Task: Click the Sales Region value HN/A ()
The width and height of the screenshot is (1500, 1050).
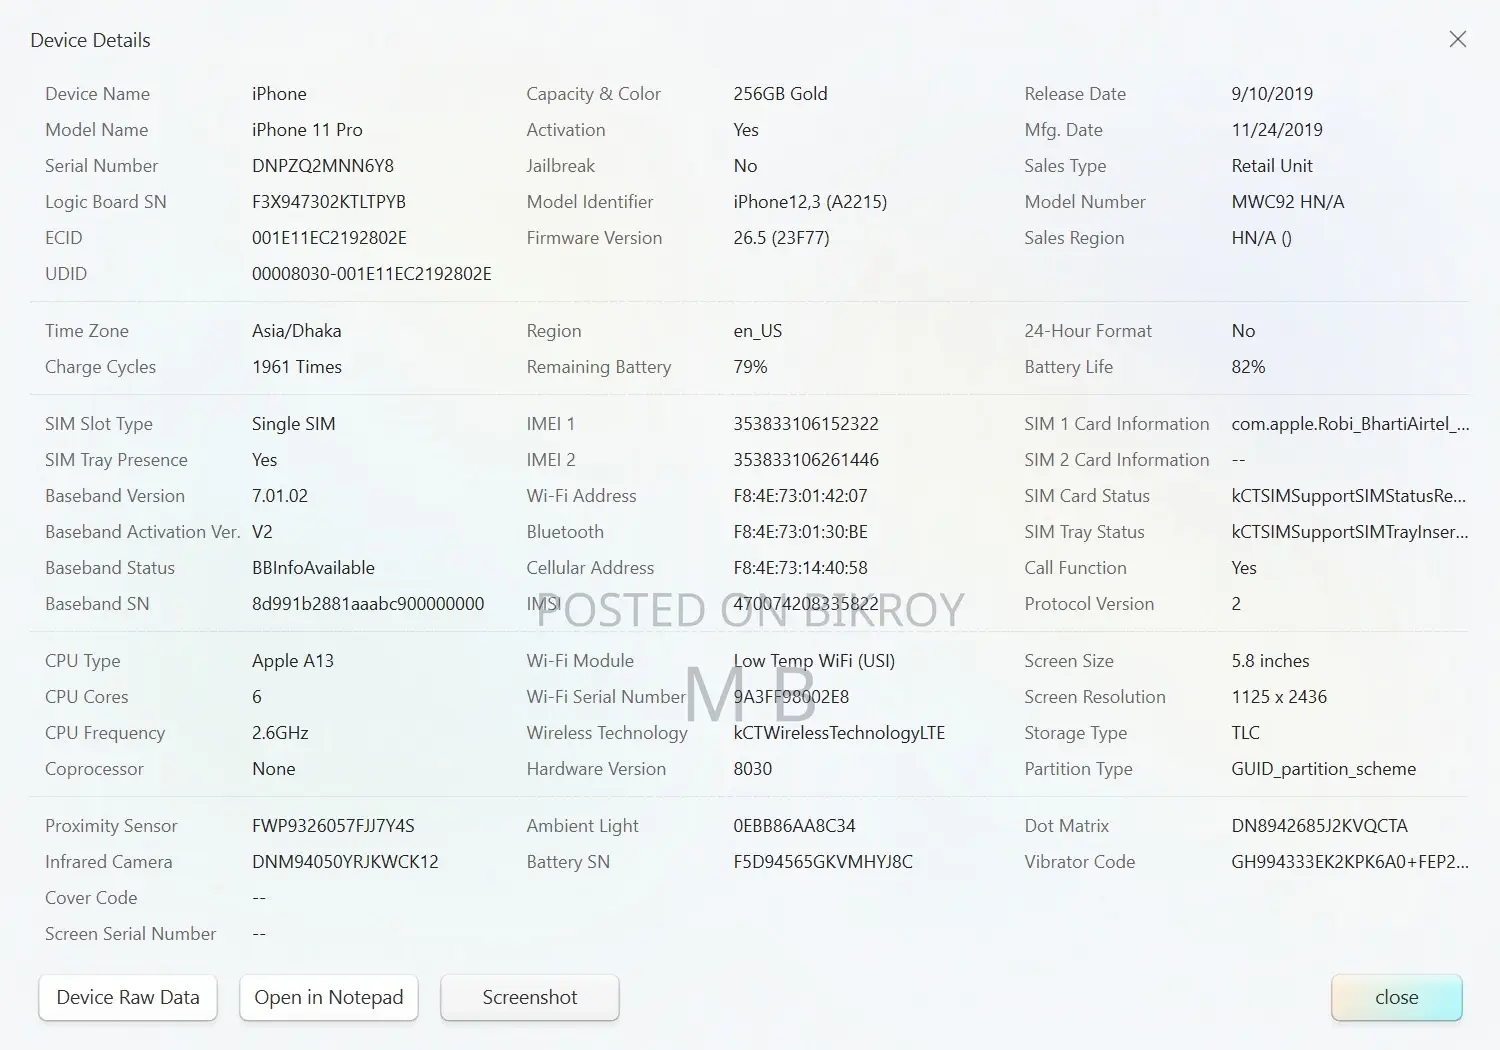Action: point(1262,238)
